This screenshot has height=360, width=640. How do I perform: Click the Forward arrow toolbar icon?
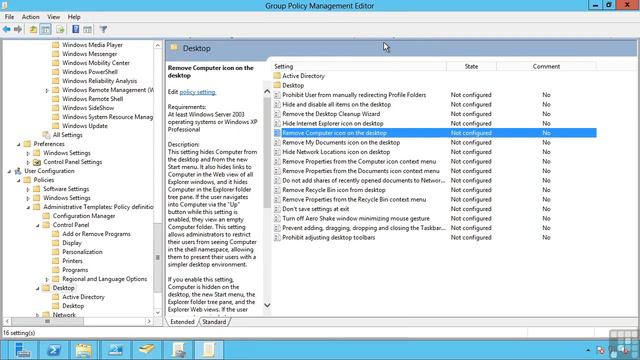pos(18,29)
